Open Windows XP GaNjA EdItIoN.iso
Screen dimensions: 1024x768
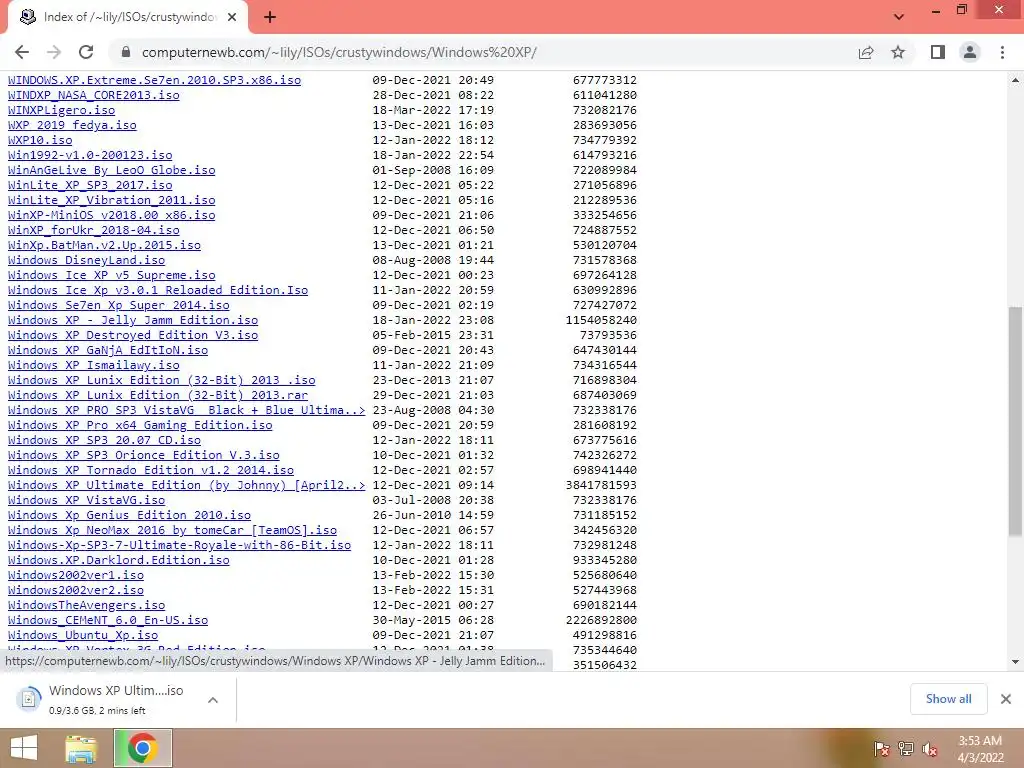tap(108, 350)
